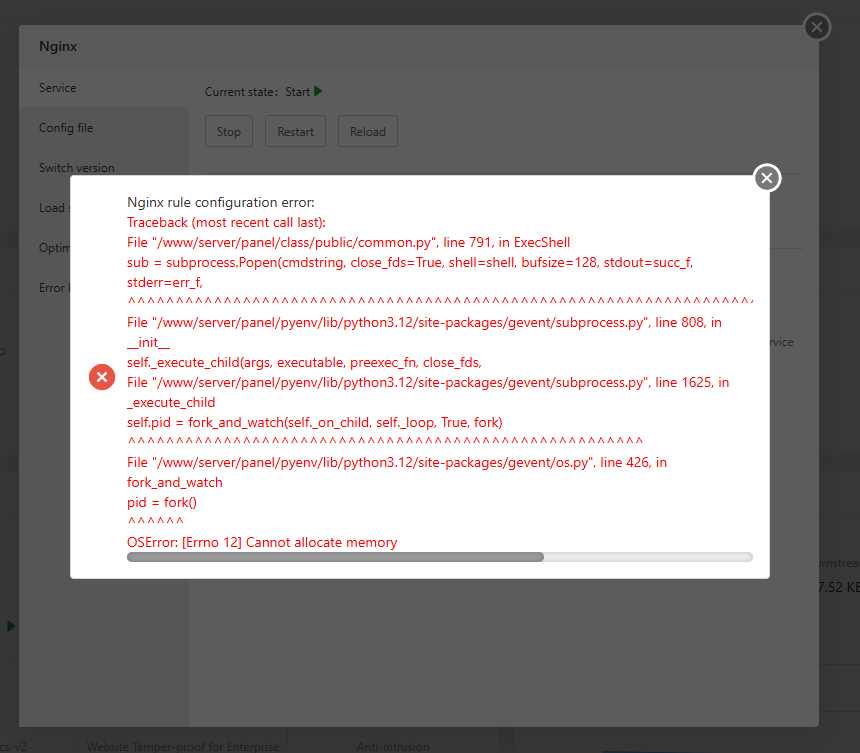Open the Switch version tab
The width and height of the screenshot is (860, 753).
[x=104, y=167]
